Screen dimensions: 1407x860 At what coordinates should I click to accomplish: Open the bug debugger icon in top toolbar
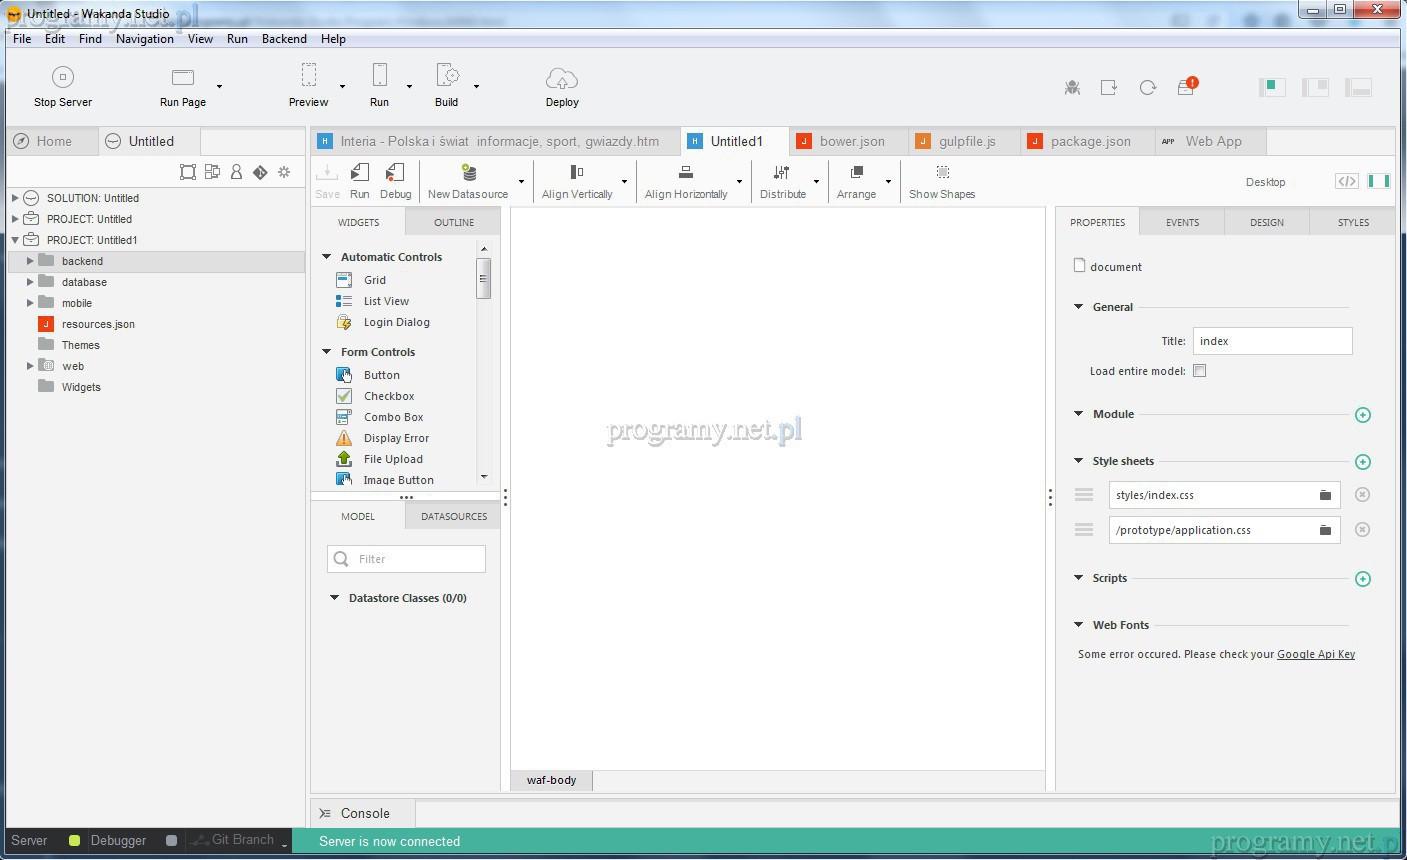coord(1072,88)
